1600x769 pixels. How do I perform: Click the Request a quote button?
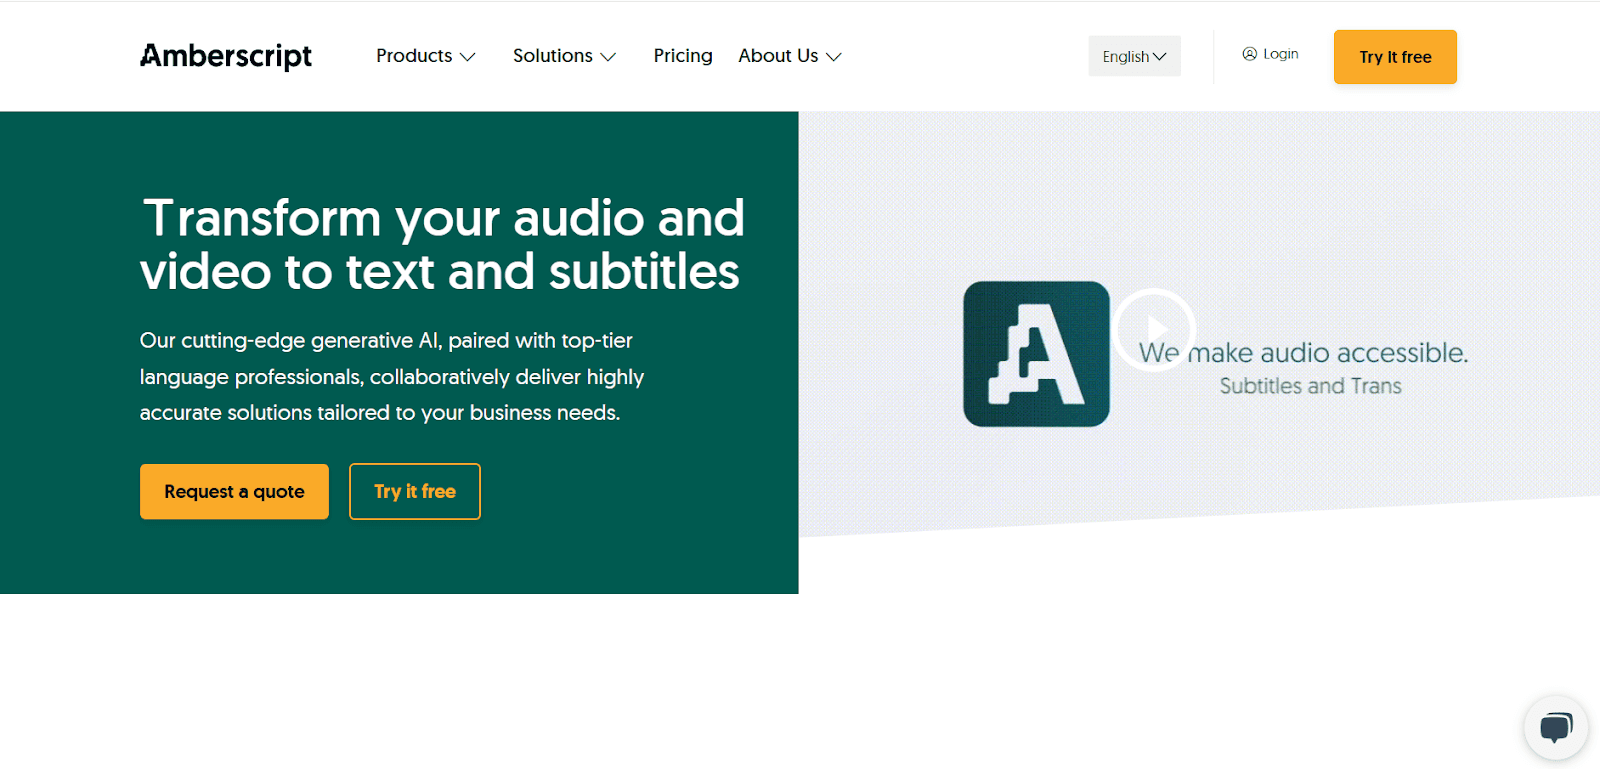[234, 491]
